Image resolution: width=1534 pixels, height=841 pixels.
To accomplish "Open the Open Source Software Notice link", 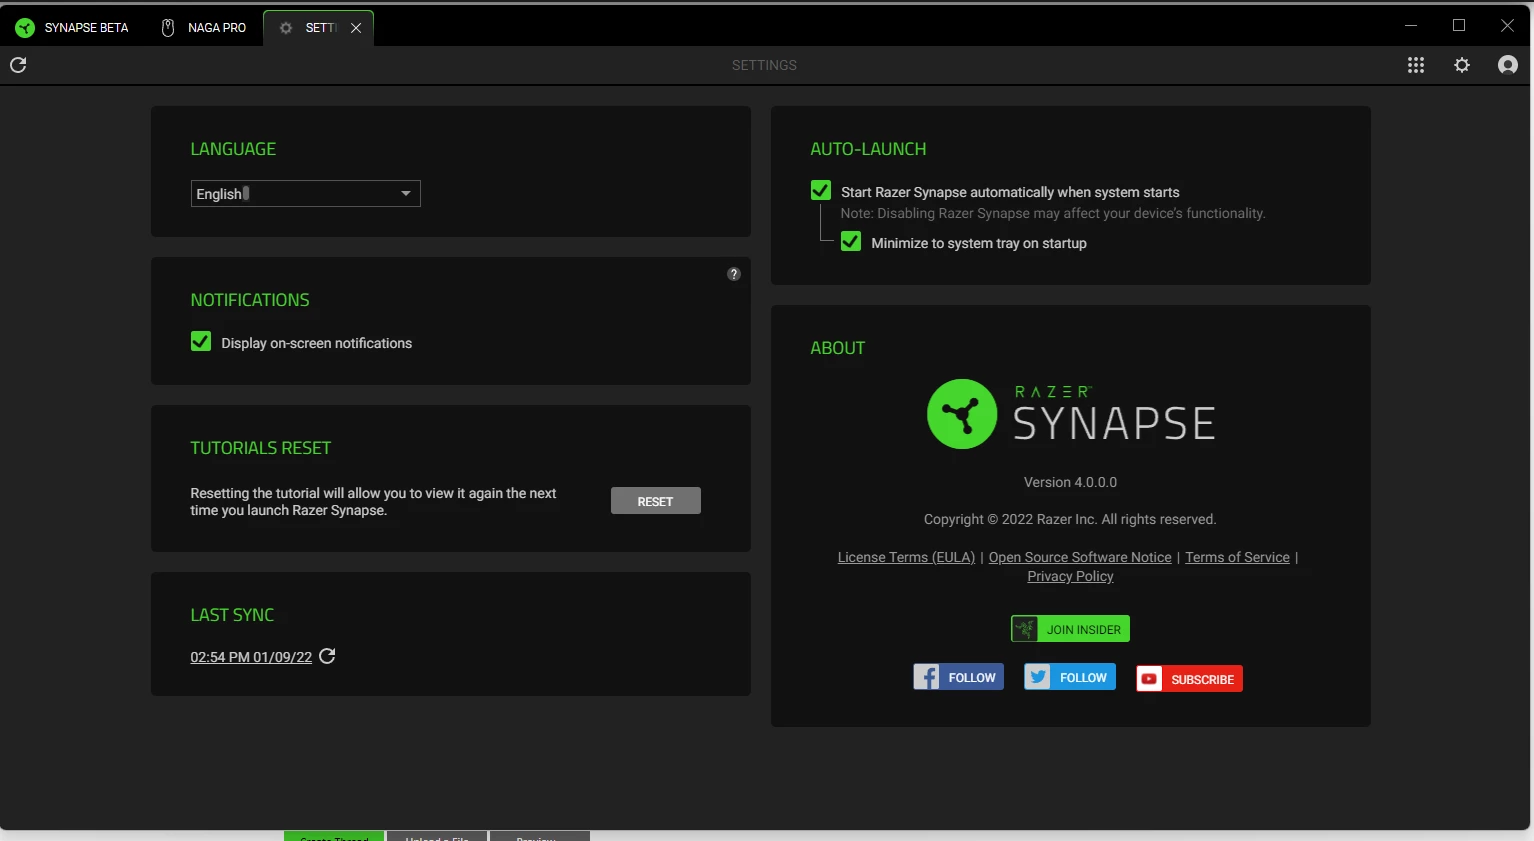I will 1080,557.
